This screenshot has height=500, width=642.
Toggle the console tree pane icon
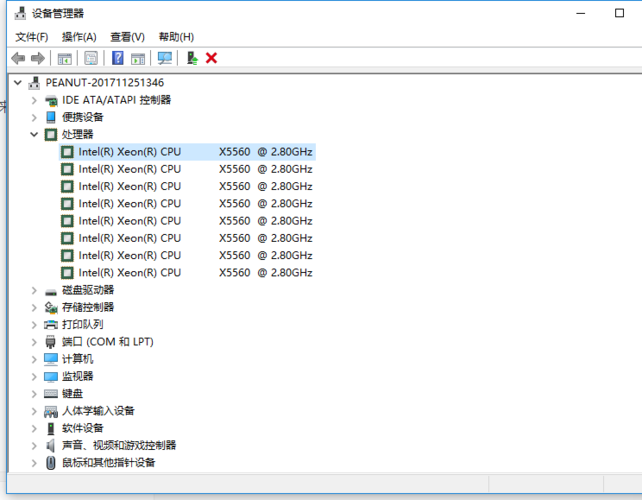(x=65, y=59)
